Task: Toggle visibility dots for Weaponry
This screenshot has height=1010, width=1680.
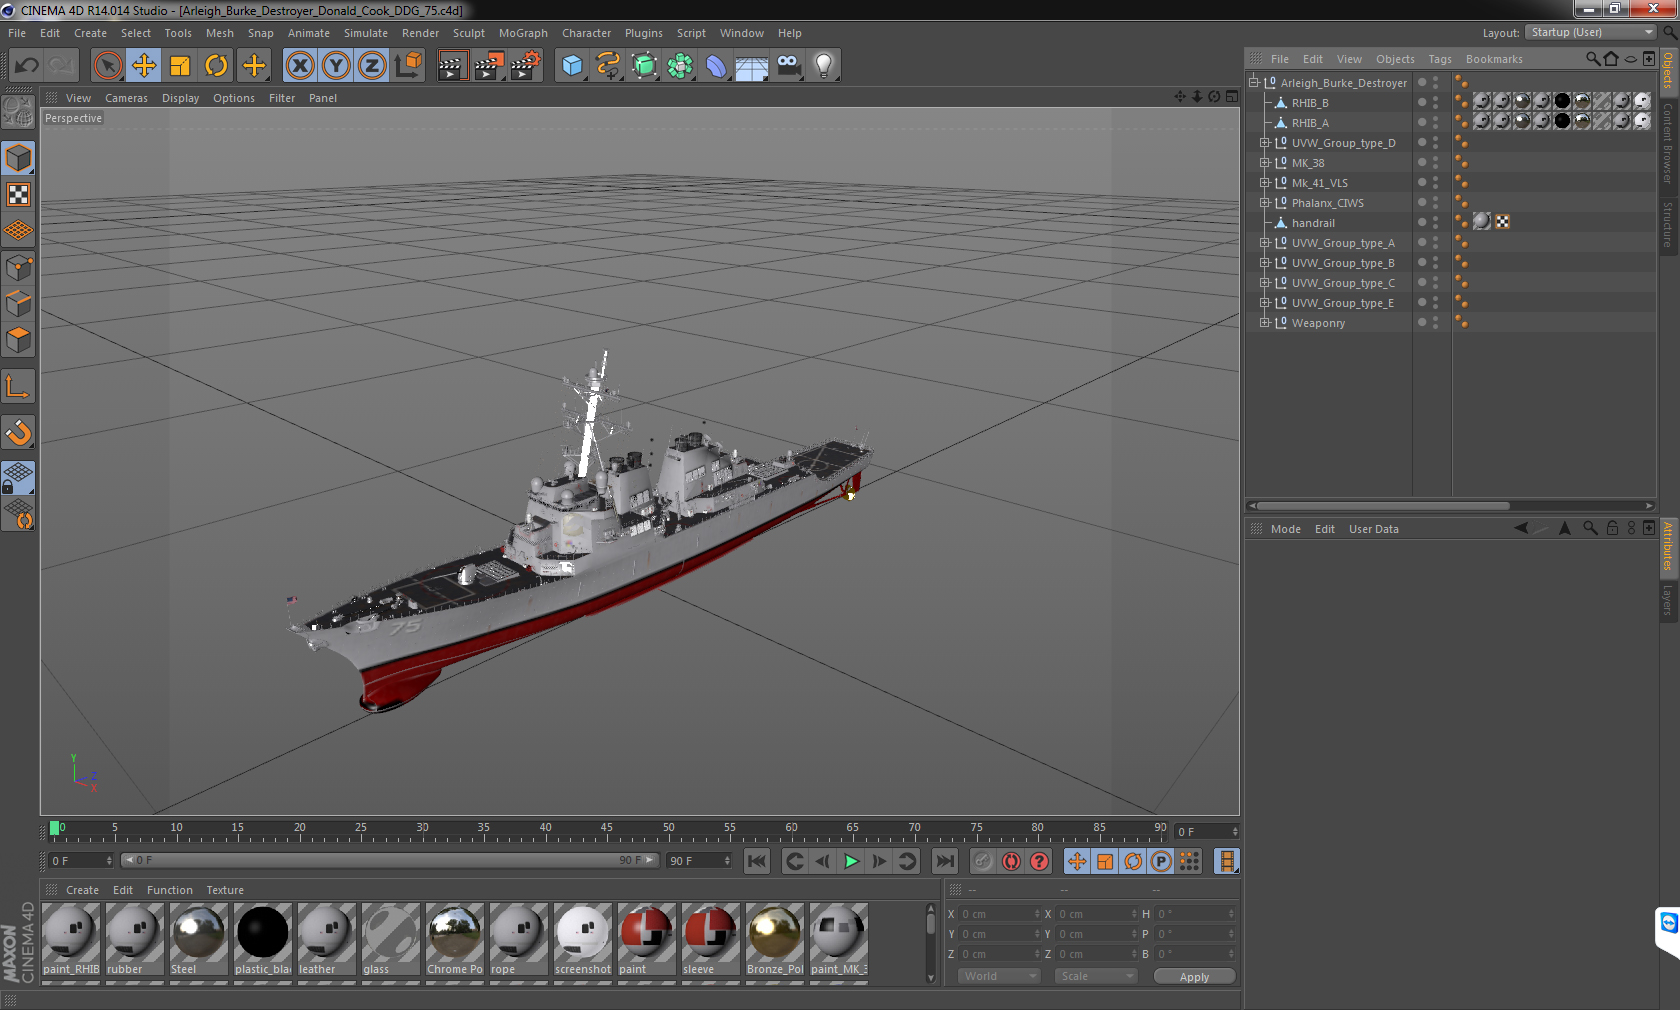Action: click(1435, 323)
